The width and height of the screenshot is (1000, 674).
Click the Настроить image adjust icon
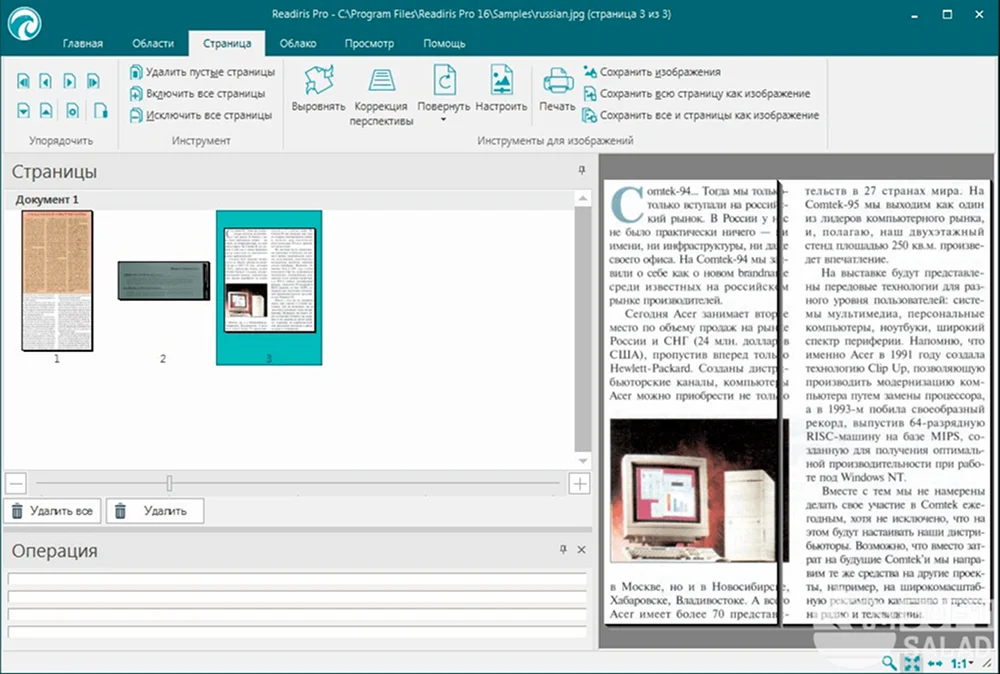click(501, 80)
